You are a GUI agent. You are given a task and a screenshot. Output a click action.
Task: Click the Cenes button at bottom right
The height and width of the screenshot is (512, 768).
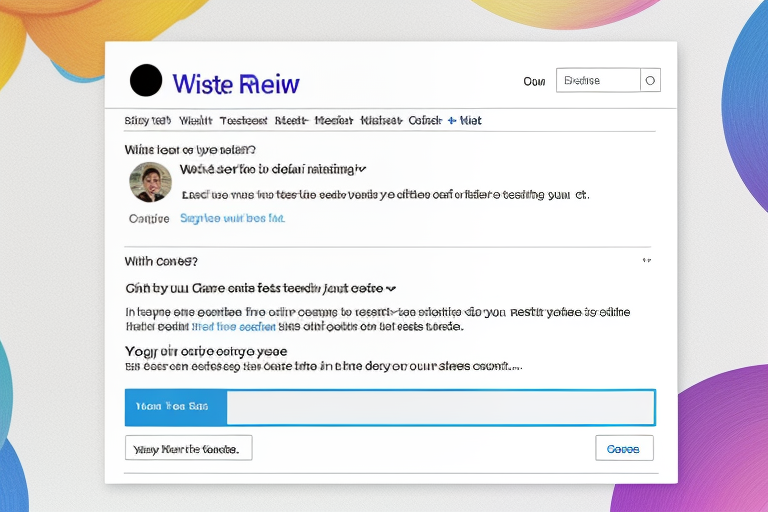pos(624,449)
